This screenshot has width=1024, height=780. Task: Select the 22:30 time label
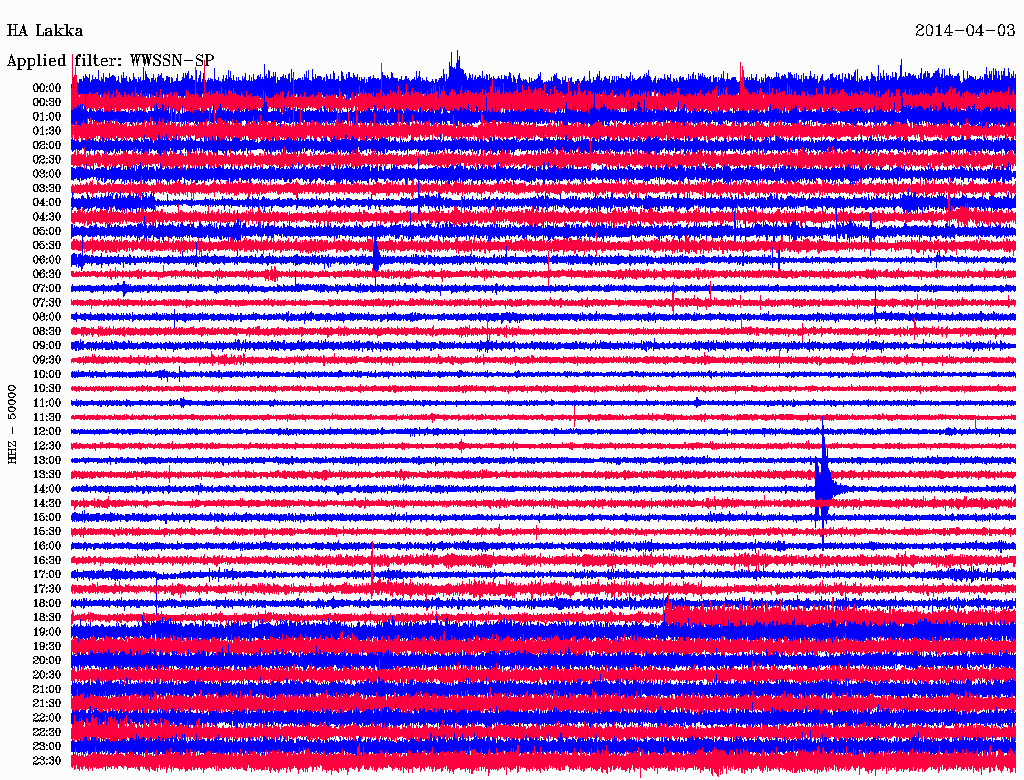(47, 732)
